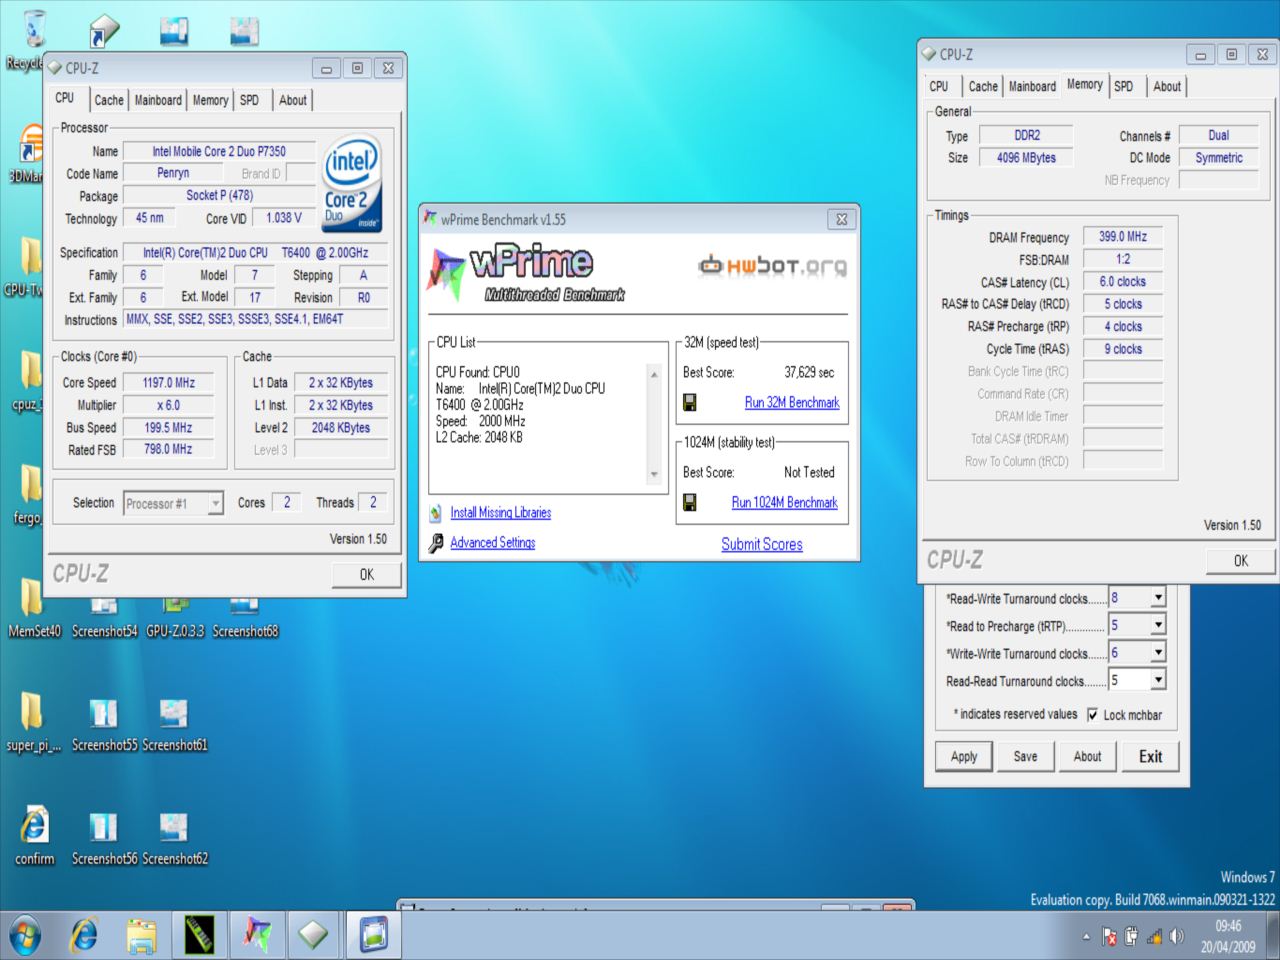This screenshot has width=1280, height=960.
Task: Switch to MemSet via its green taskbar icon
Action: (199, 936)
